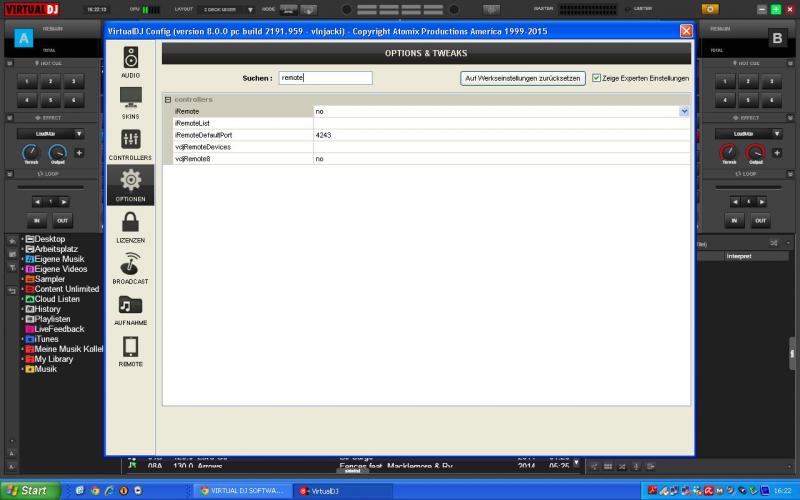Image resolution: width=800 pixels, height=500 pixels.
Task: Open Desktop folder in browser tree
Action: pyautogui.click(x=49, y=239)
